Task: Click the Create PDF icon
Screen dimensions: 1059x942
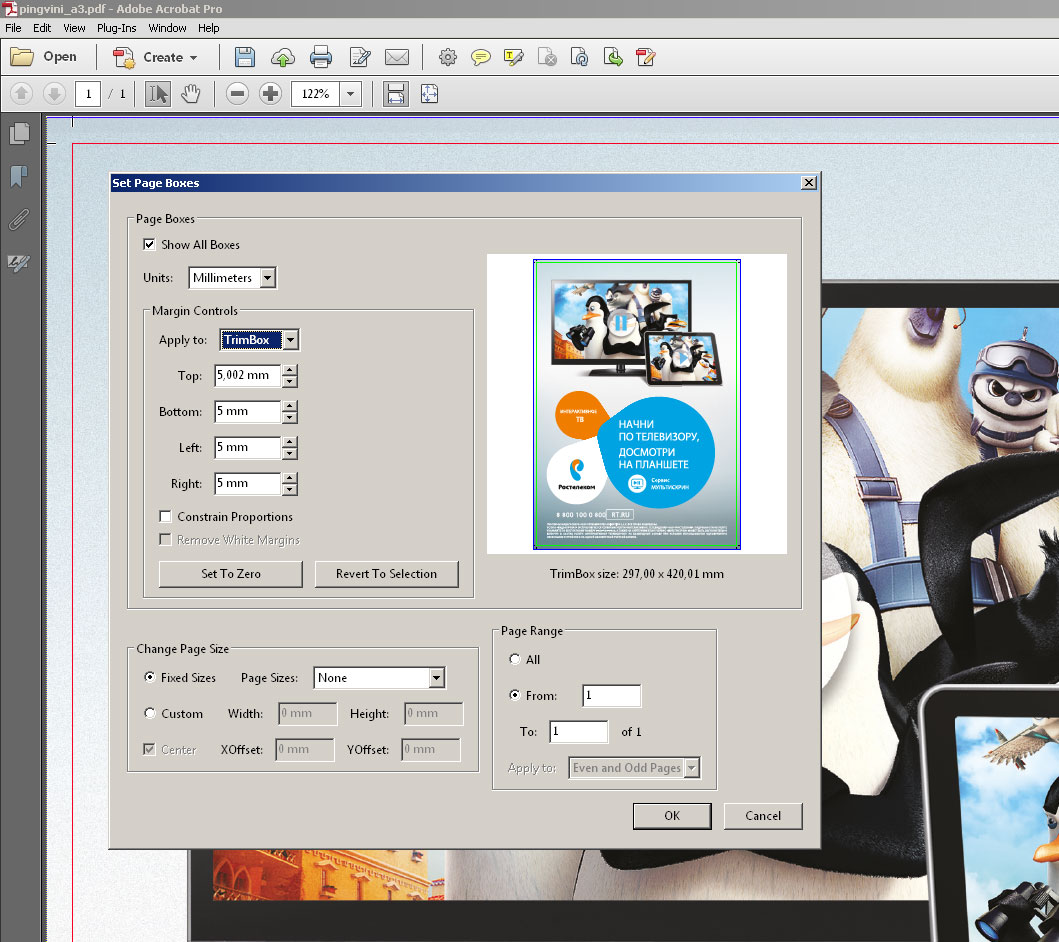Action: (124, 57)
